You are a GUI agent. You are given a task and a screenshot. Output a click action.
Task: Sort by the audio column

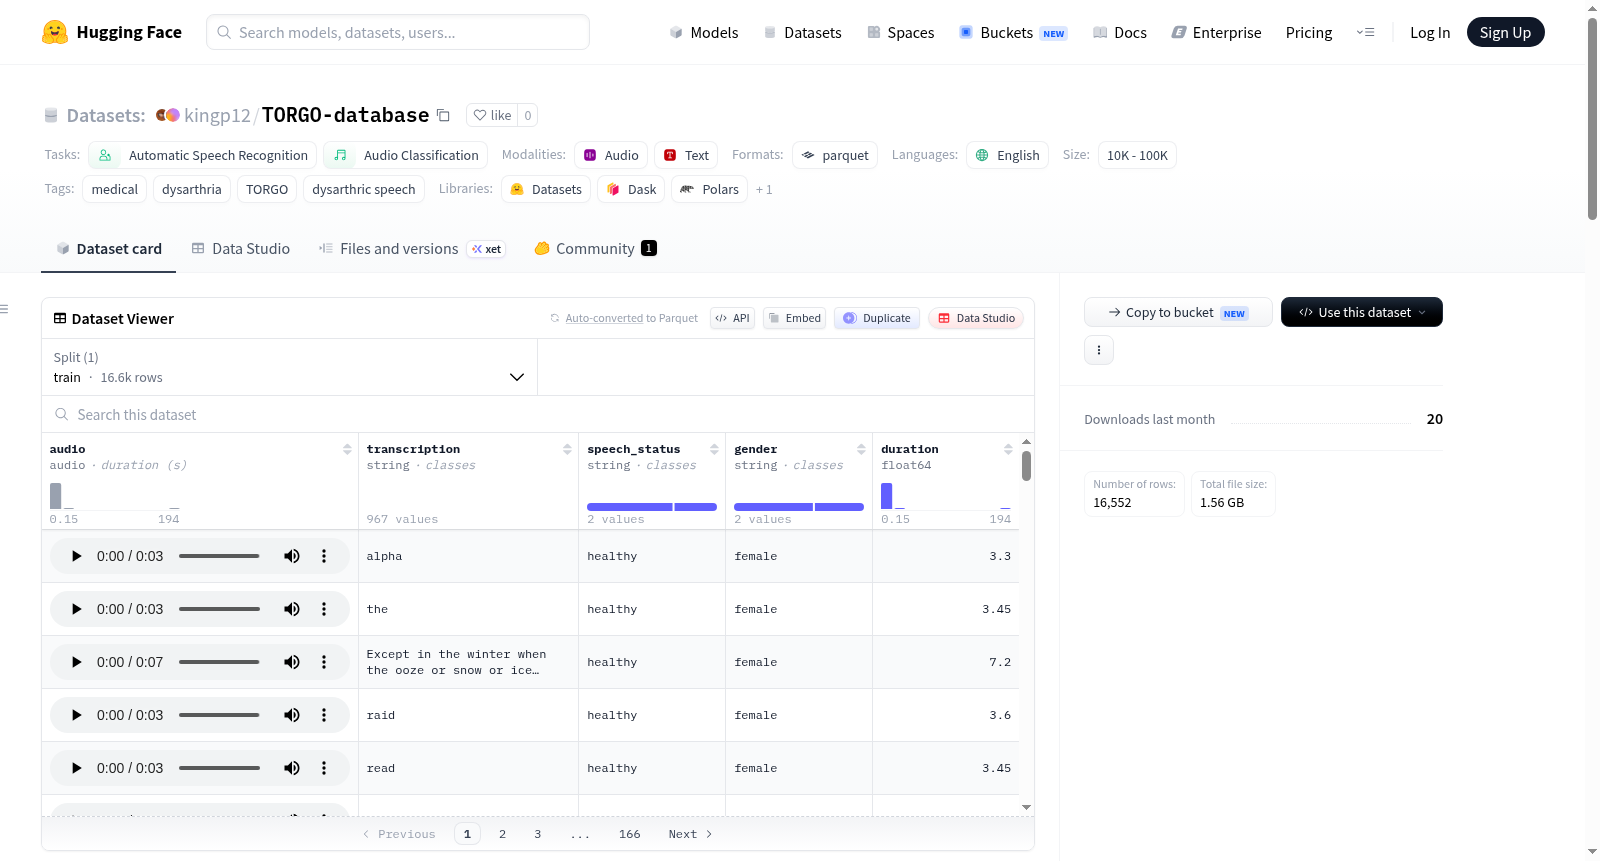[347, 450]
